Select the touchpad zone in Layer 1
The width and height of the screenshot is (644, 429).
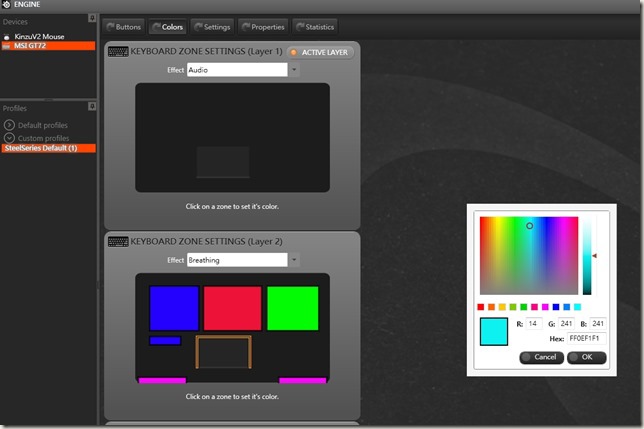point(223,162)
